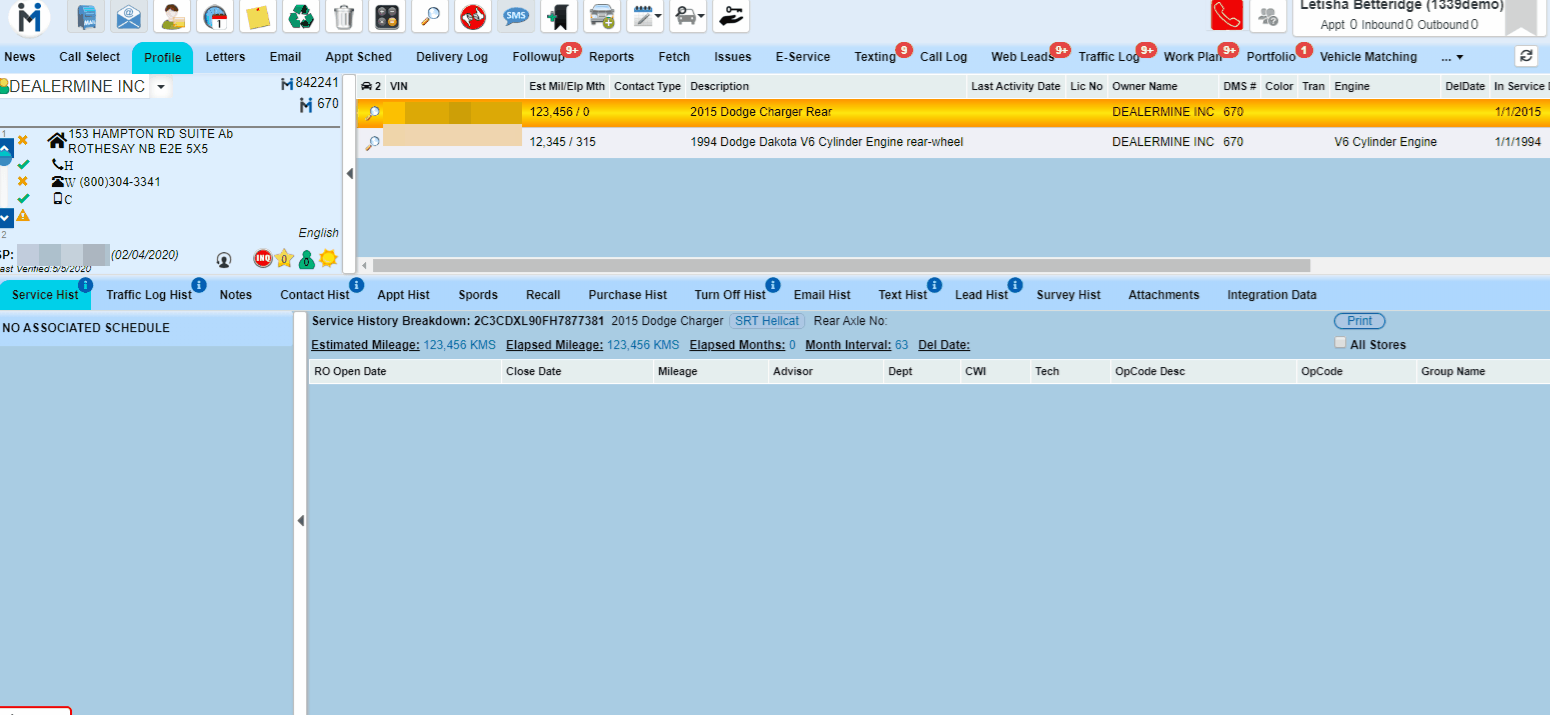Open the SMS messaging icon
The image size is (1550, 715).
point(516,16)
